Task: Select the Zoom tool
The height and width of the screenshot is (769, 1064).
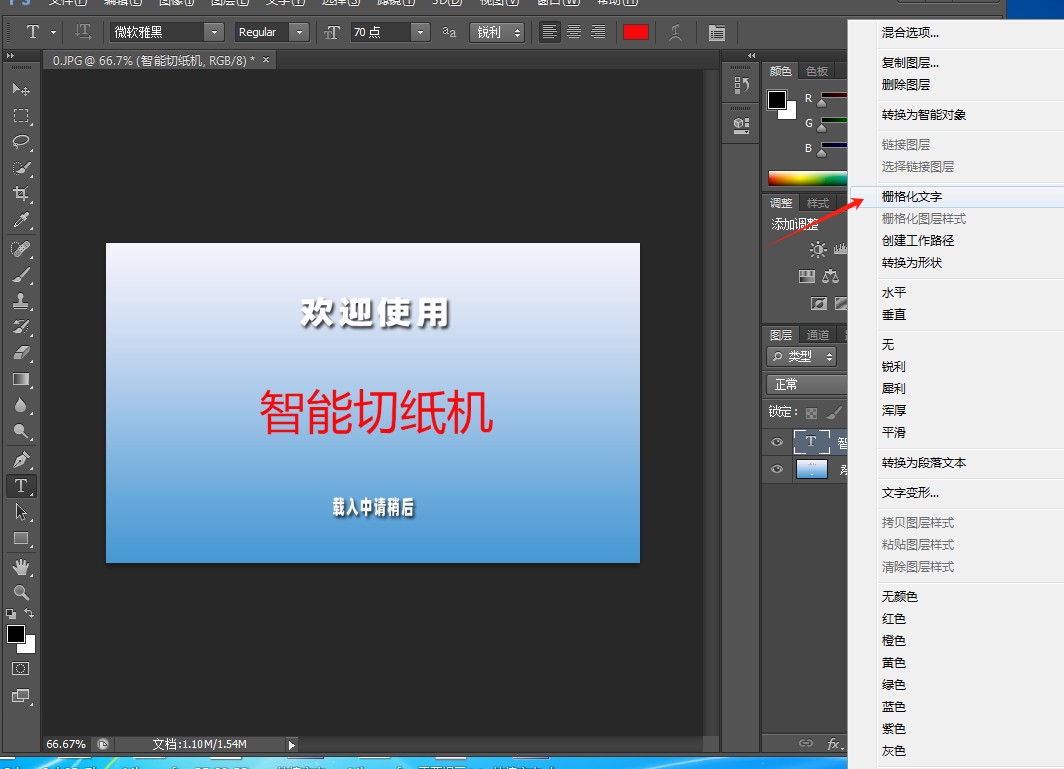Action: pyautogui.click(x=21, y=593)
